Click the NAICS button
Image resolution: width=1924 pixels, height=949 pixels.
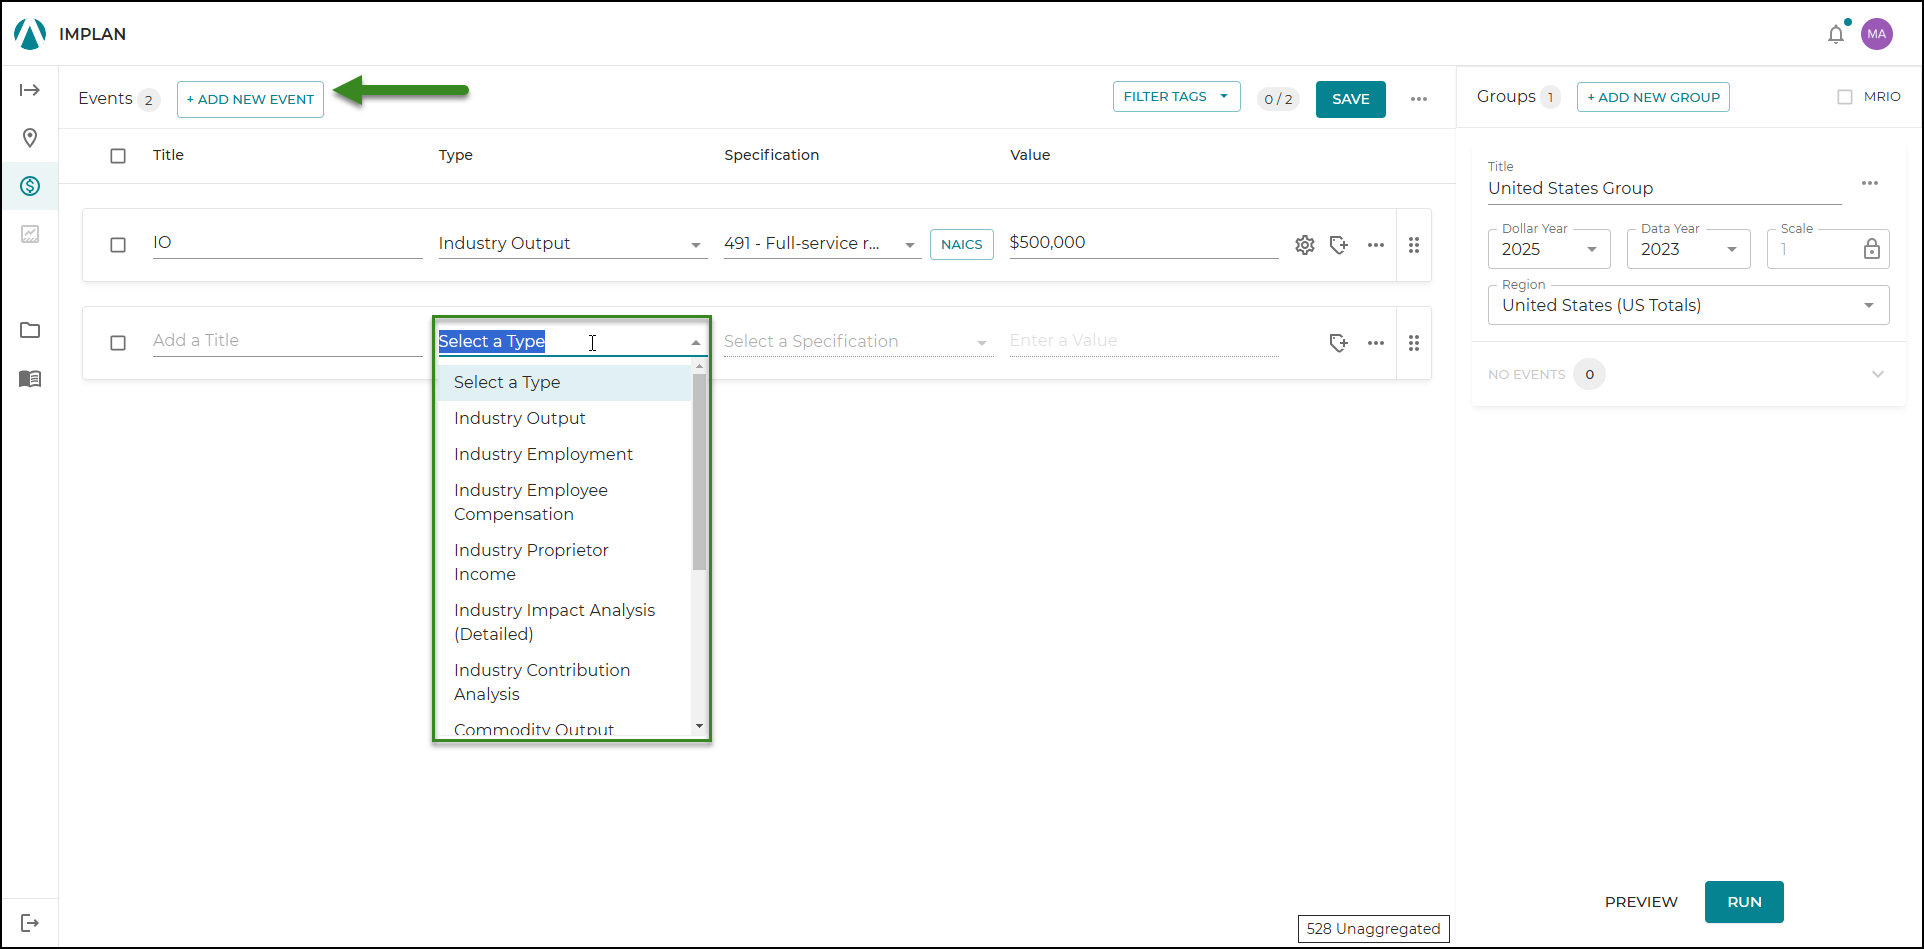961,245
